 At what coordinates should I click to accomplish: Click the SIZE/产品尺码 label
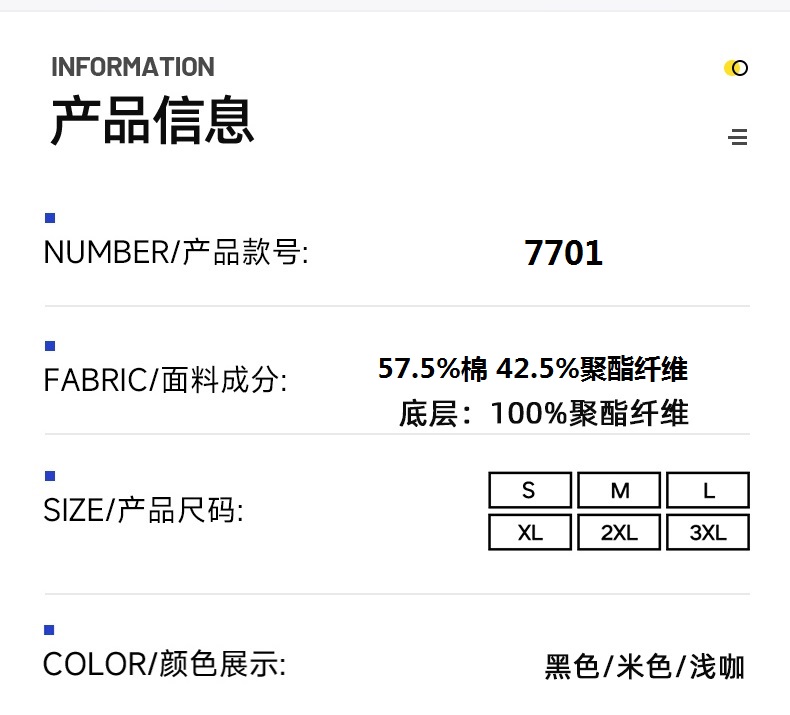pyautogui.click(x=143, y=510)
